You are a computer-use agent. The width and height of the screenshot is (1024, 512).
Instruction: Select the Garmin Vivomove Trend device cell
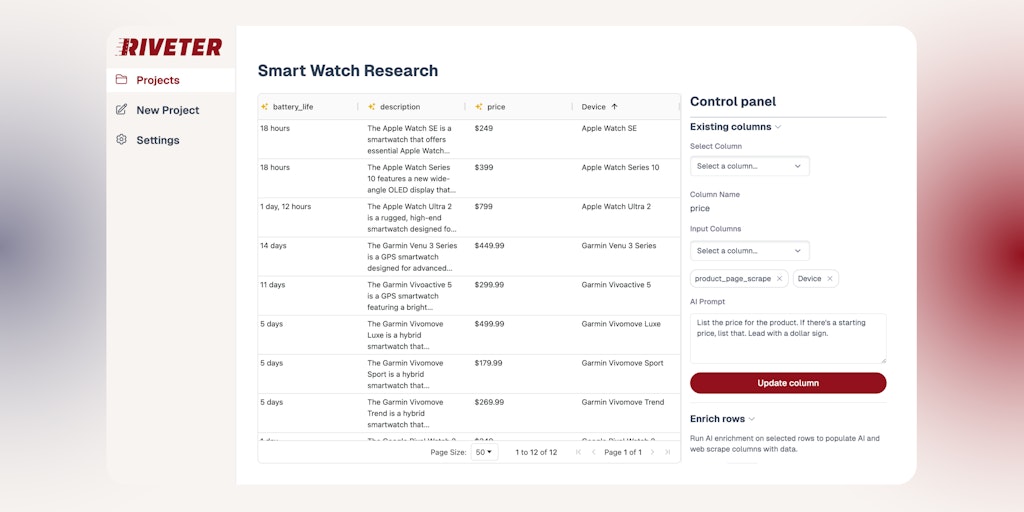pyautogui.click(x=622, y=403)
